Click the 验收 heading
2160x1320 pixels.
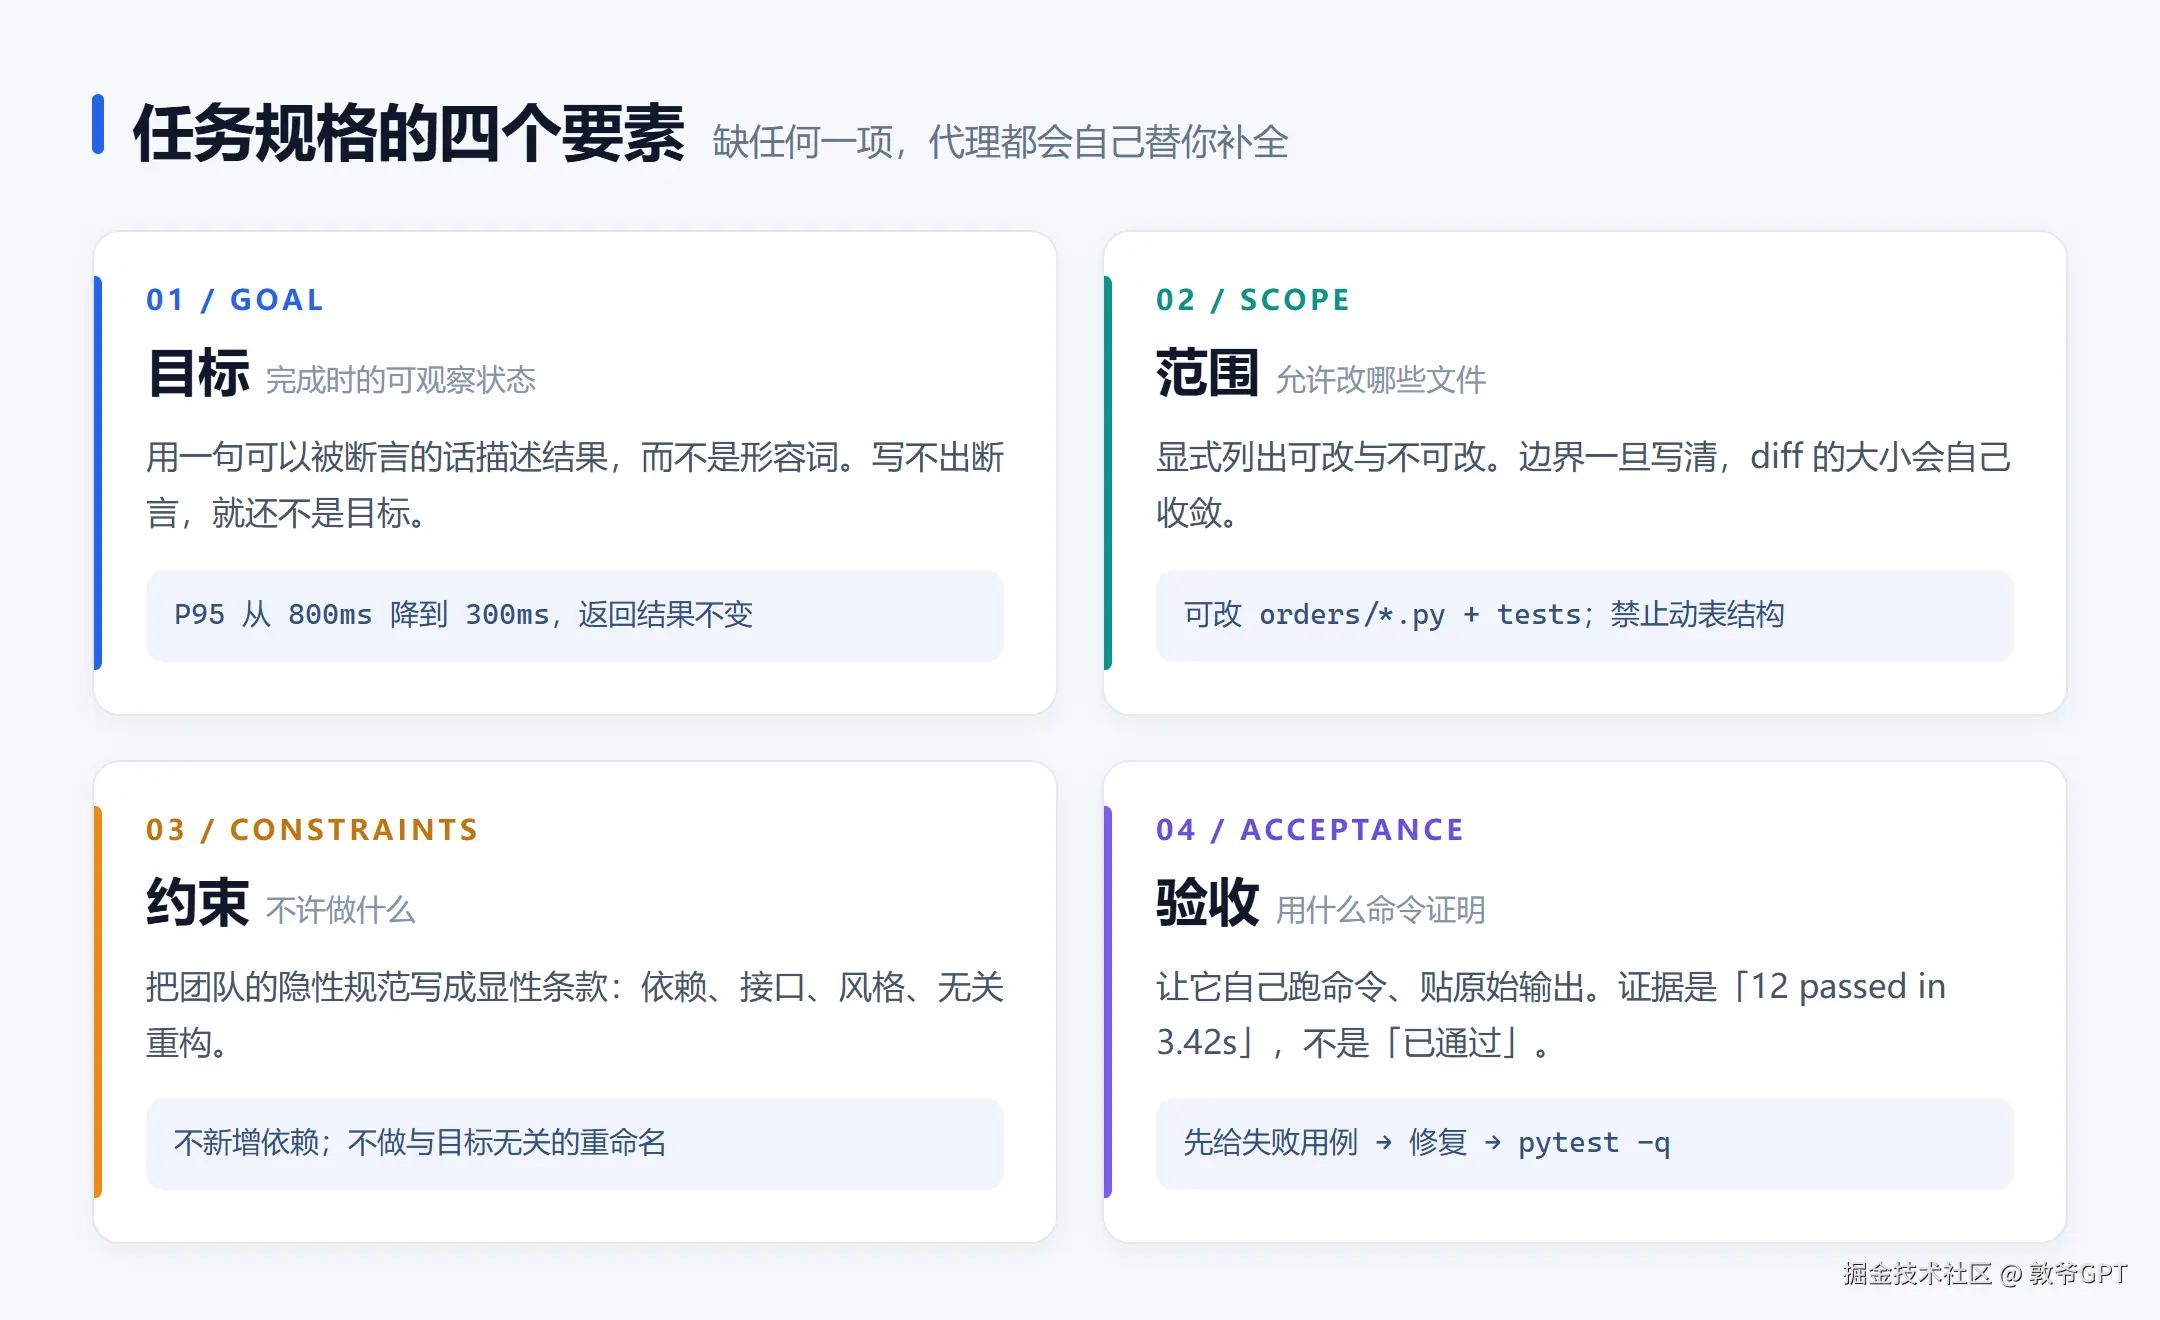pyautogui.click(x=1207, y=903)
